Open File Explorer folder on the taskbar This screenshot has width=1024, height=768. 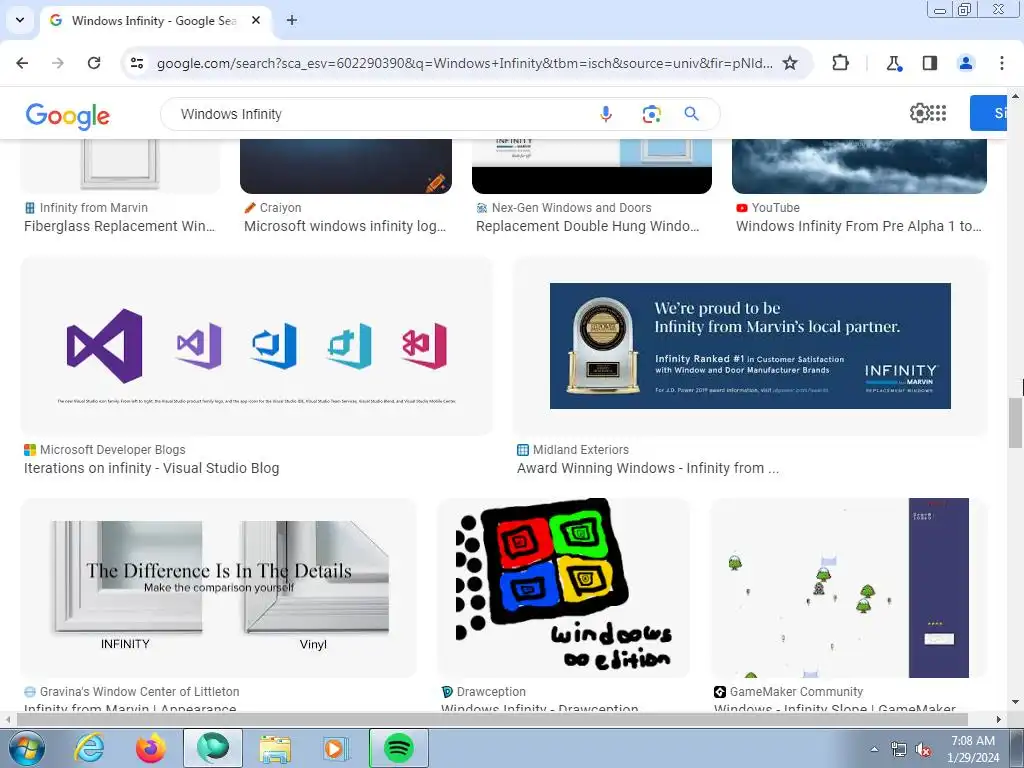pyautogui.click(x=275, y=748)
